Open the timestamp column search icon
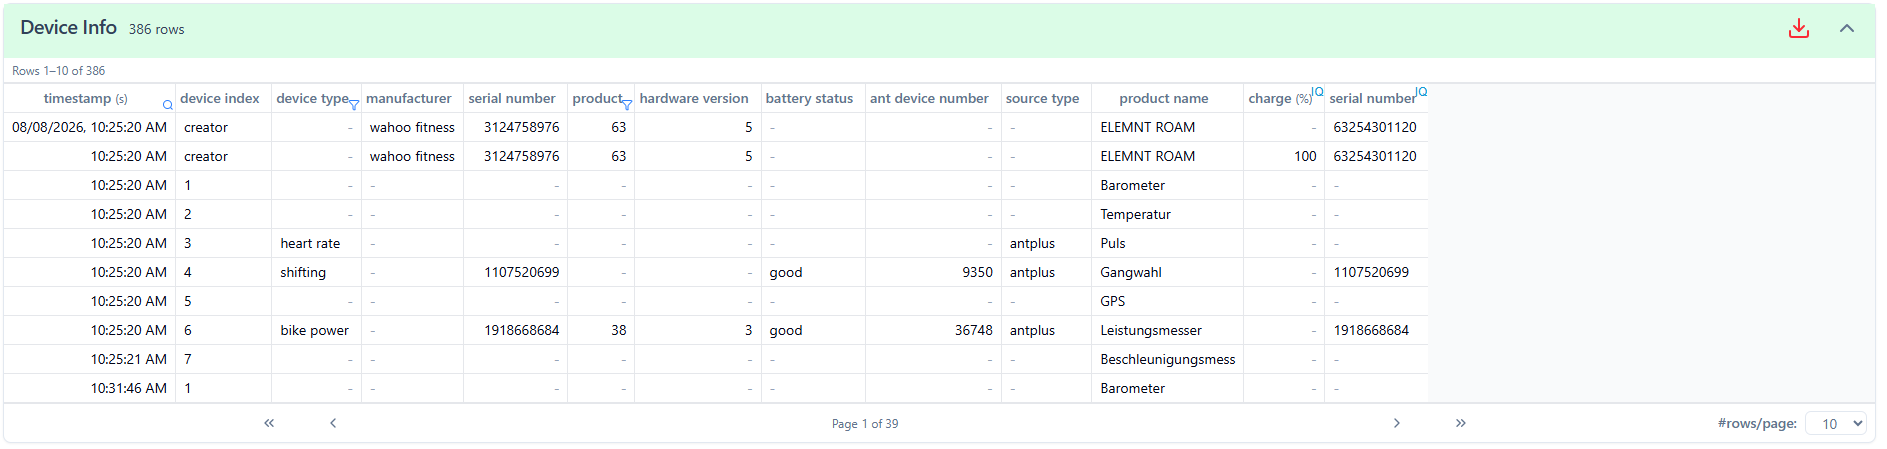This screenshot has width=1887, height=449. (168, 105)
